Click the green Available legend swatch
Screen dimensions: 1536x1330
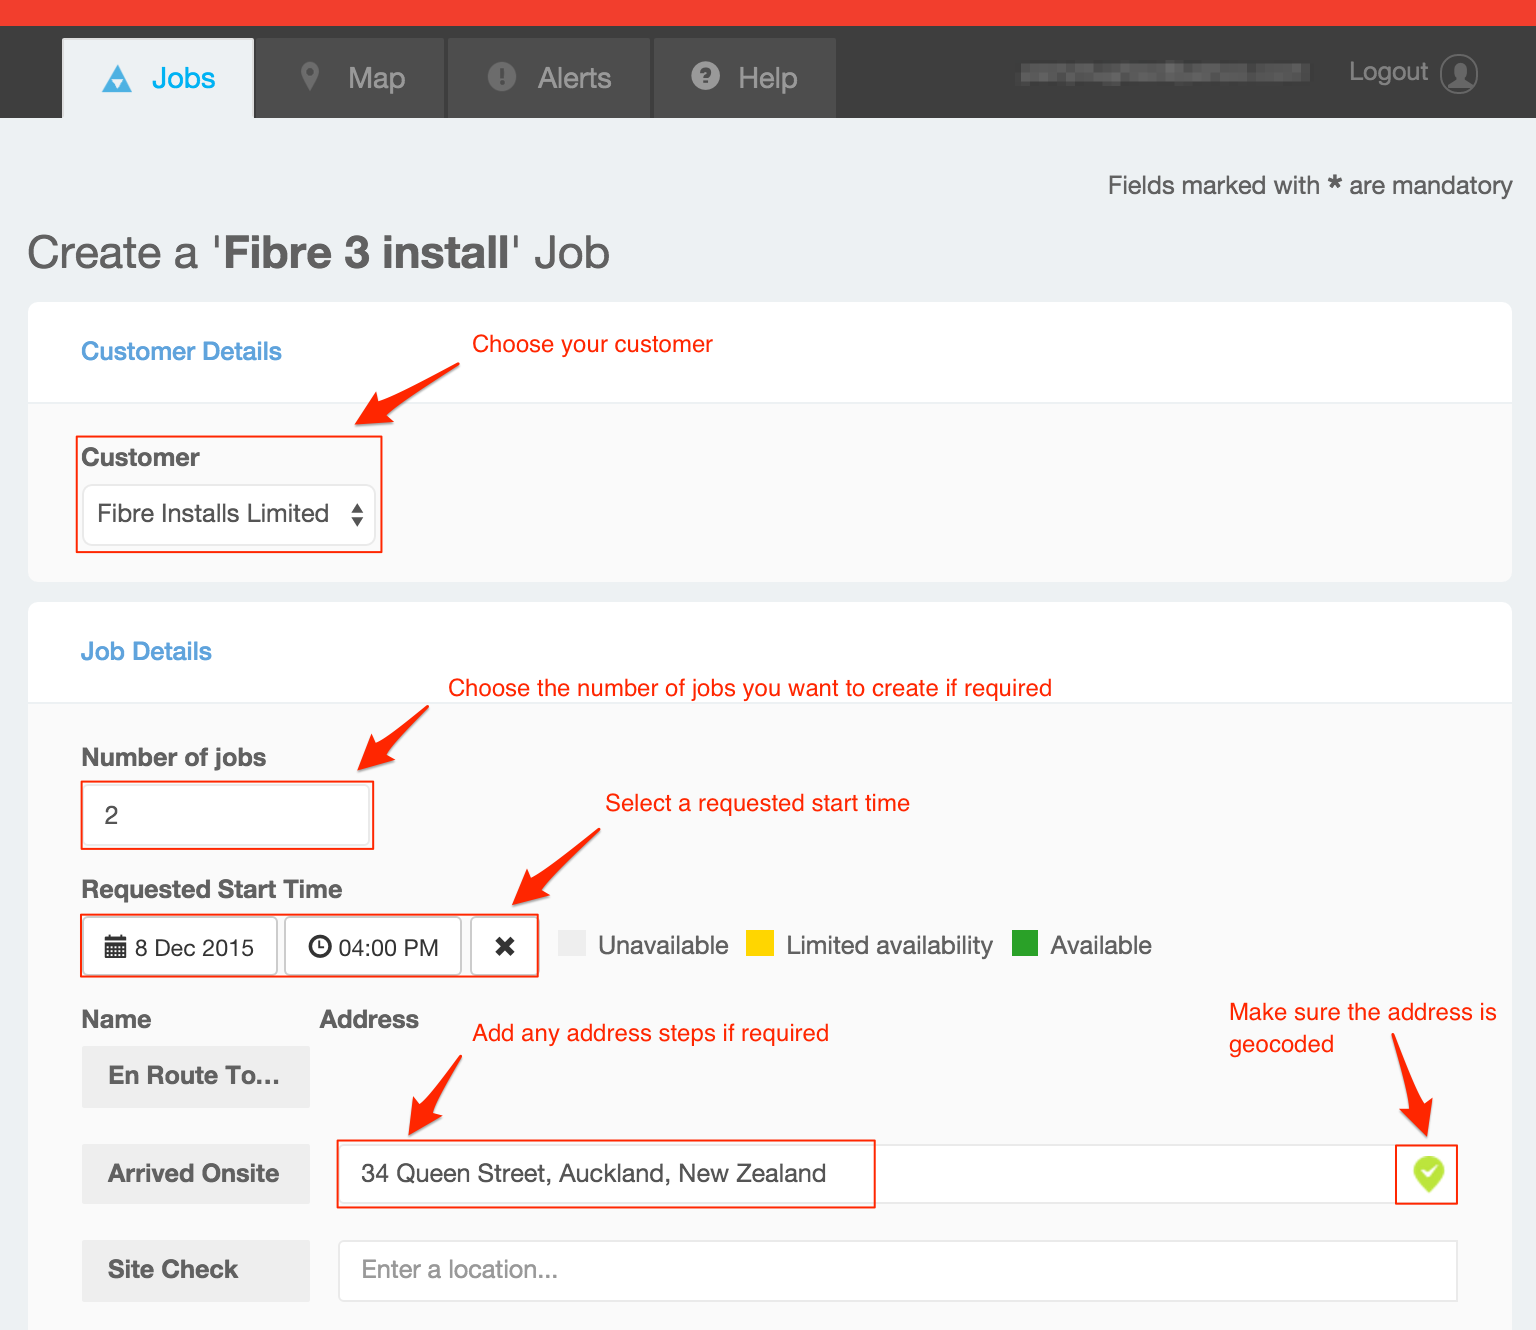click(1025, 943)
